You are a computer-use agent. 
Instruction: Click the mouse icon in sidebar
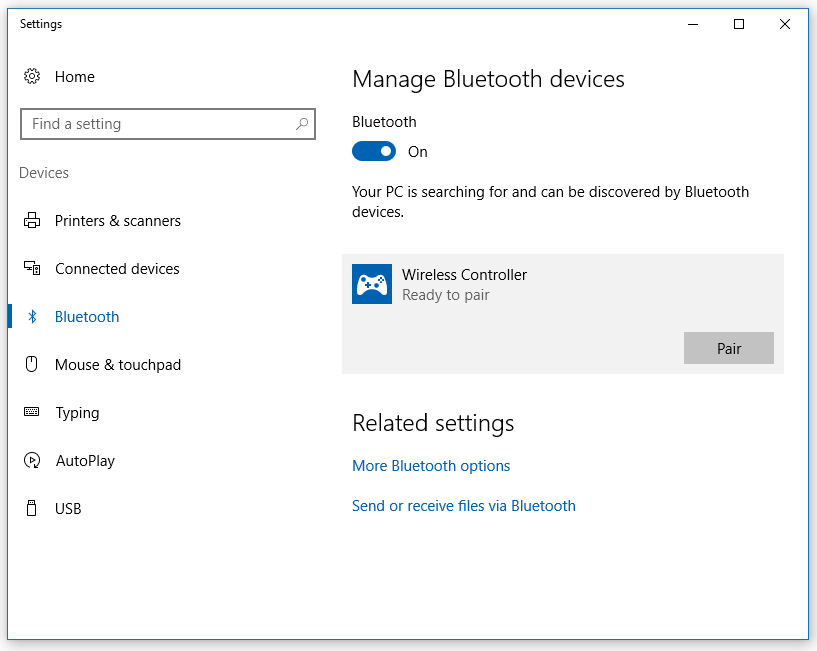coord(32,364)
